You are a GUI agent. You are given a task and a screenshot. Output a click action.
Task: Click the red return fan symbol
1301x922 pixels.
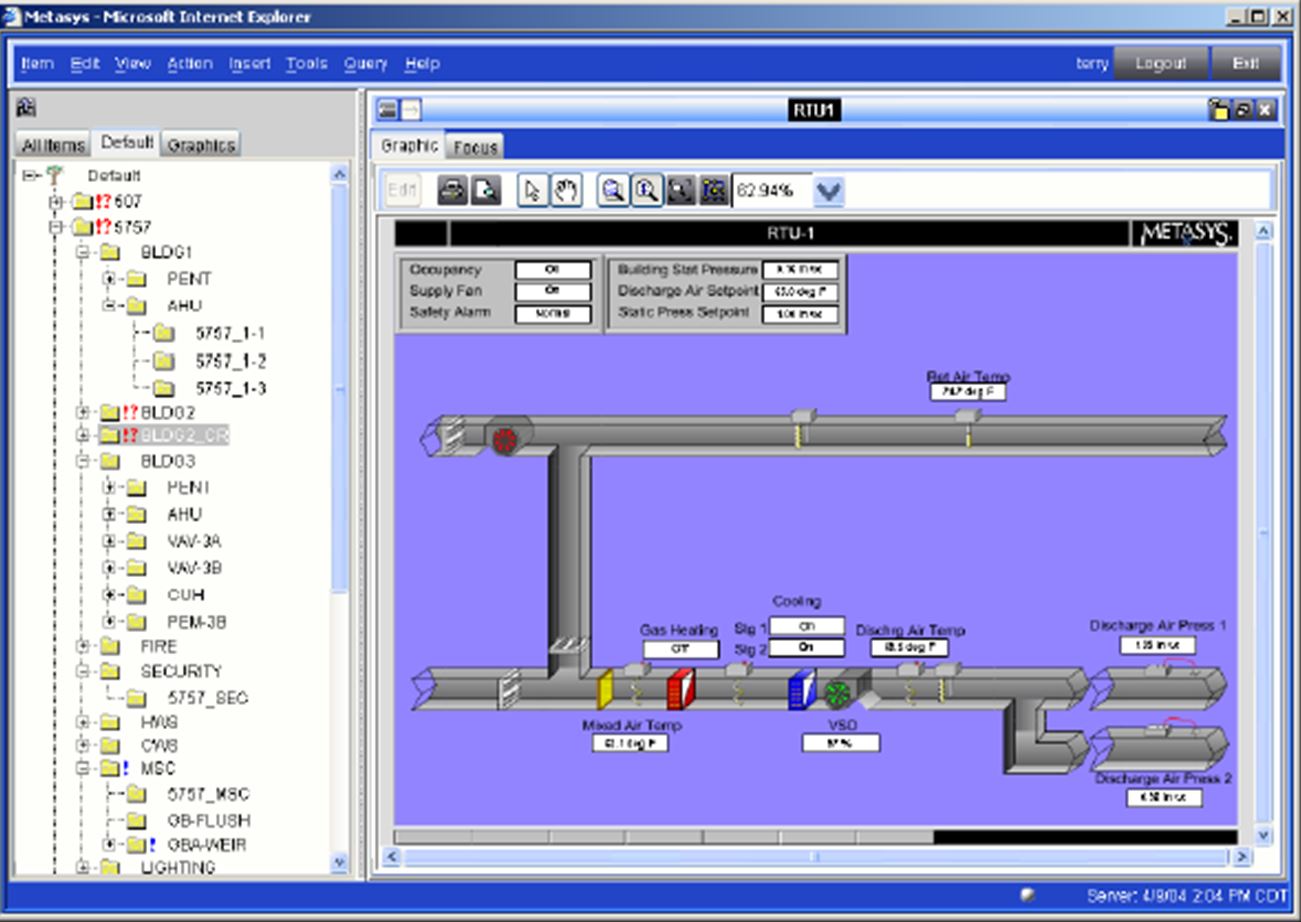coord(505,440)
